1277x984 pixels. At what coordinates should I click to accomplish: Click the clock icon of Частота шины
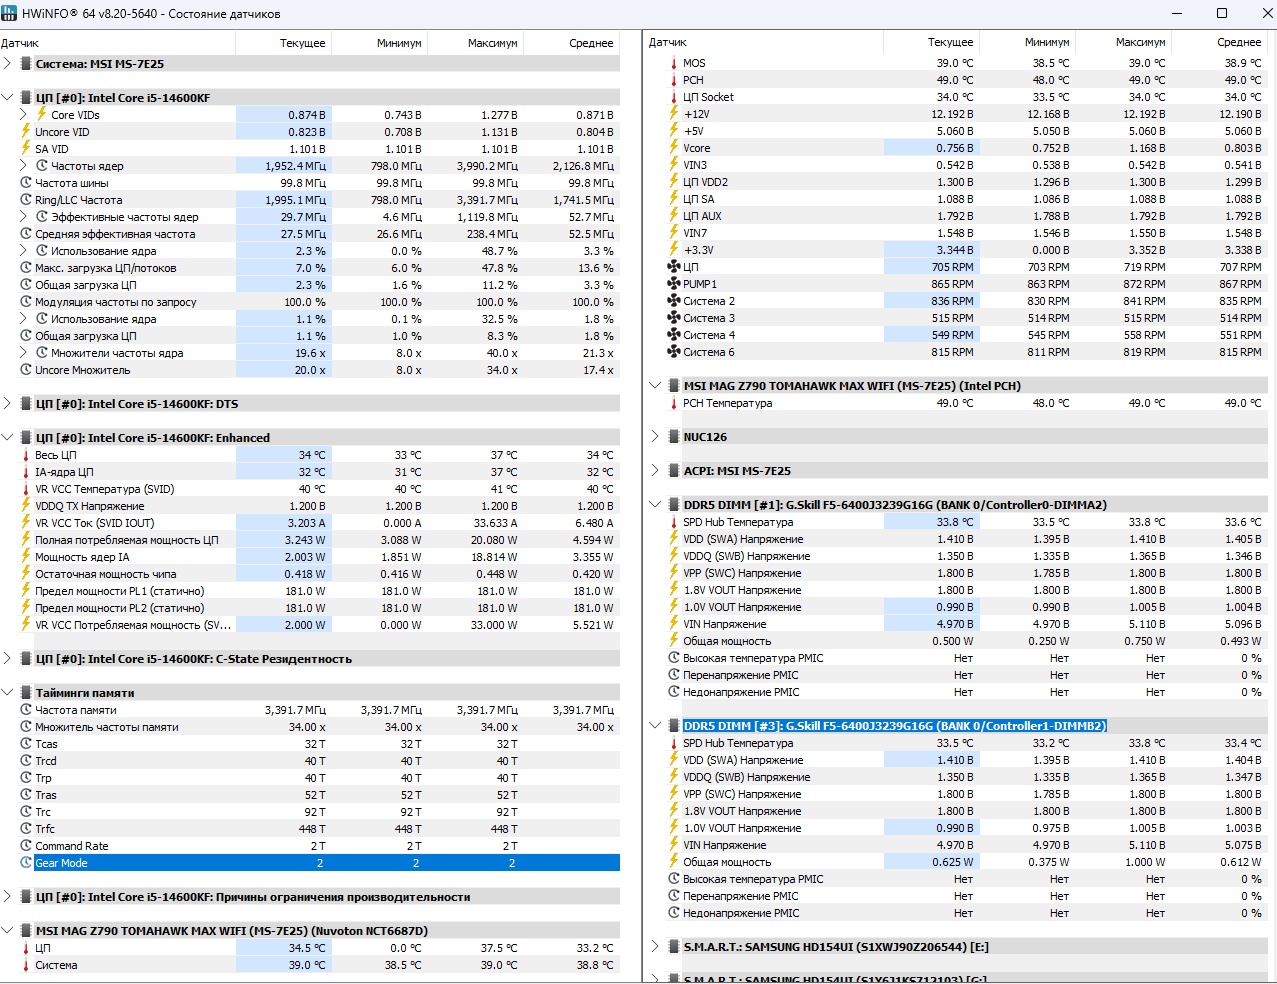[26, 183]
